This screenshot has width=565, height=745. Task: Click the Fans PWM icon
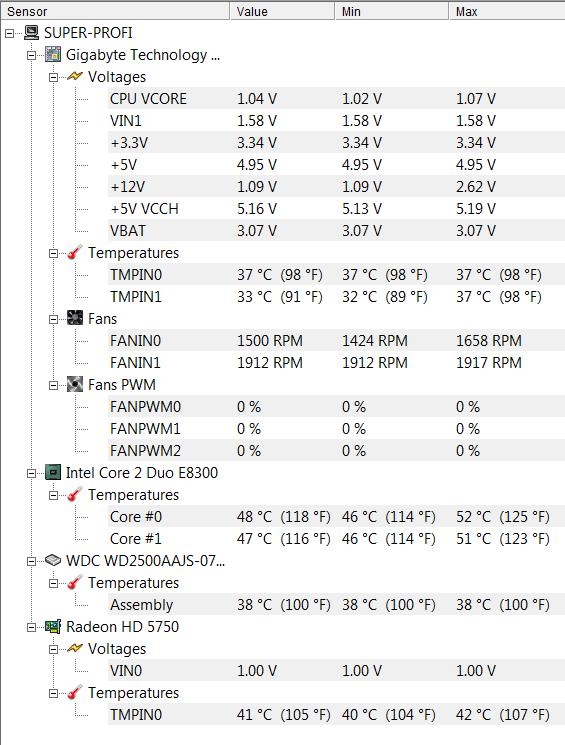tap(75, 384)
